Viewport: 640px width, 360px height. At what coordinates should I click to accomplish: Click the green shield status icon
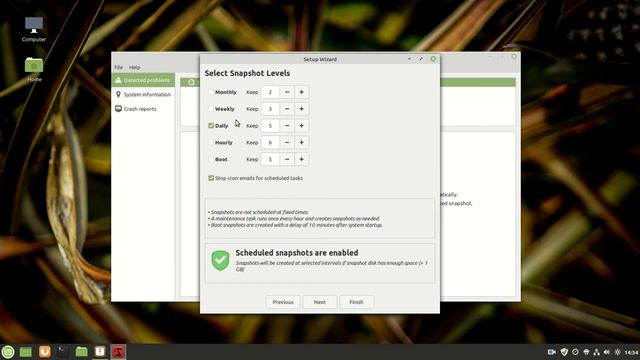tap(220, 260)
